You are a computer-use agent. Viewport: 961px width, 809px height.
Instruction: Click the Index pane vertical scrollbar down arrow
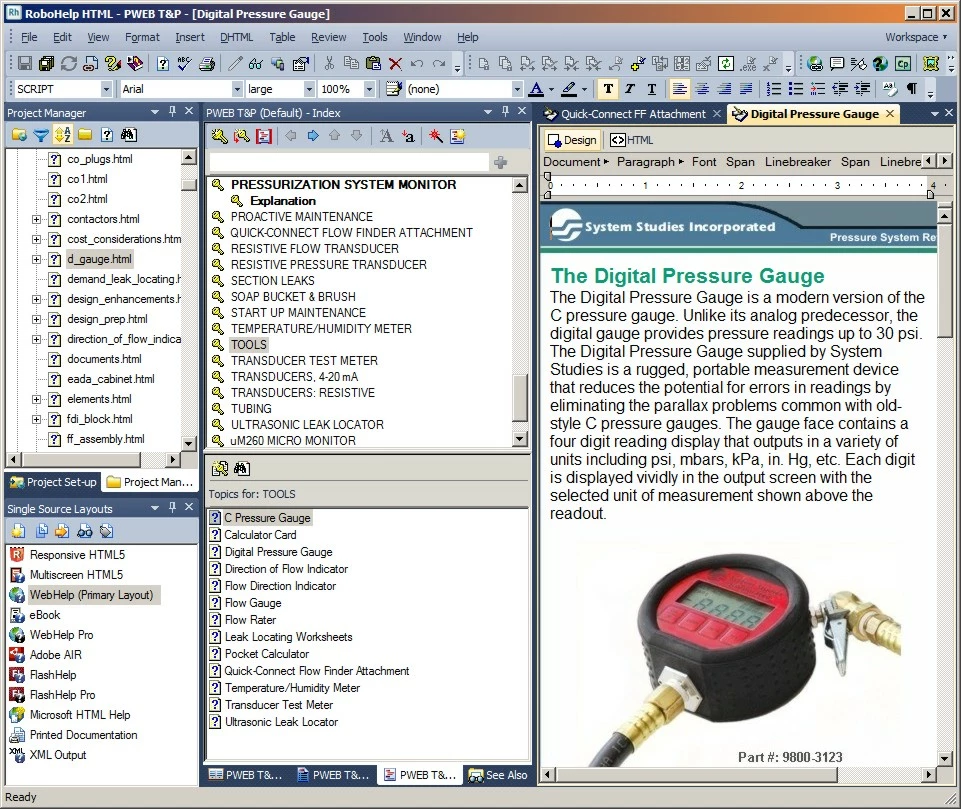(520, 439)
